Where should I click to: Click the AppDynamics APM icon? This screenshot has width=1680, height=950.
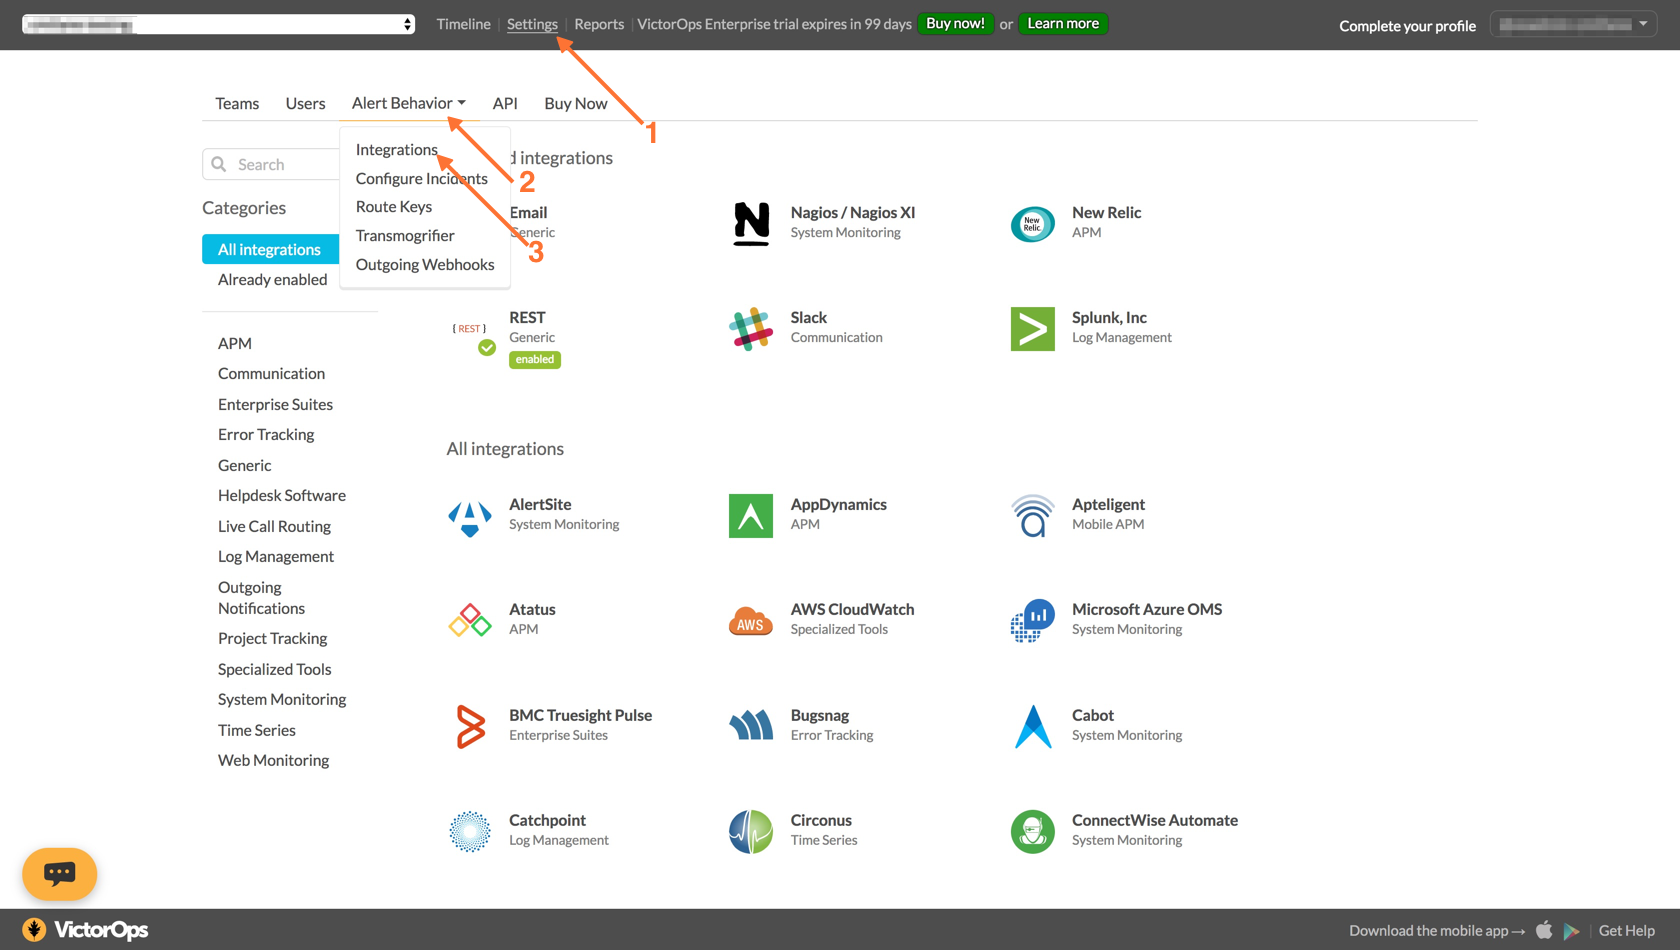pyautogui.click(x=751, y=515)
